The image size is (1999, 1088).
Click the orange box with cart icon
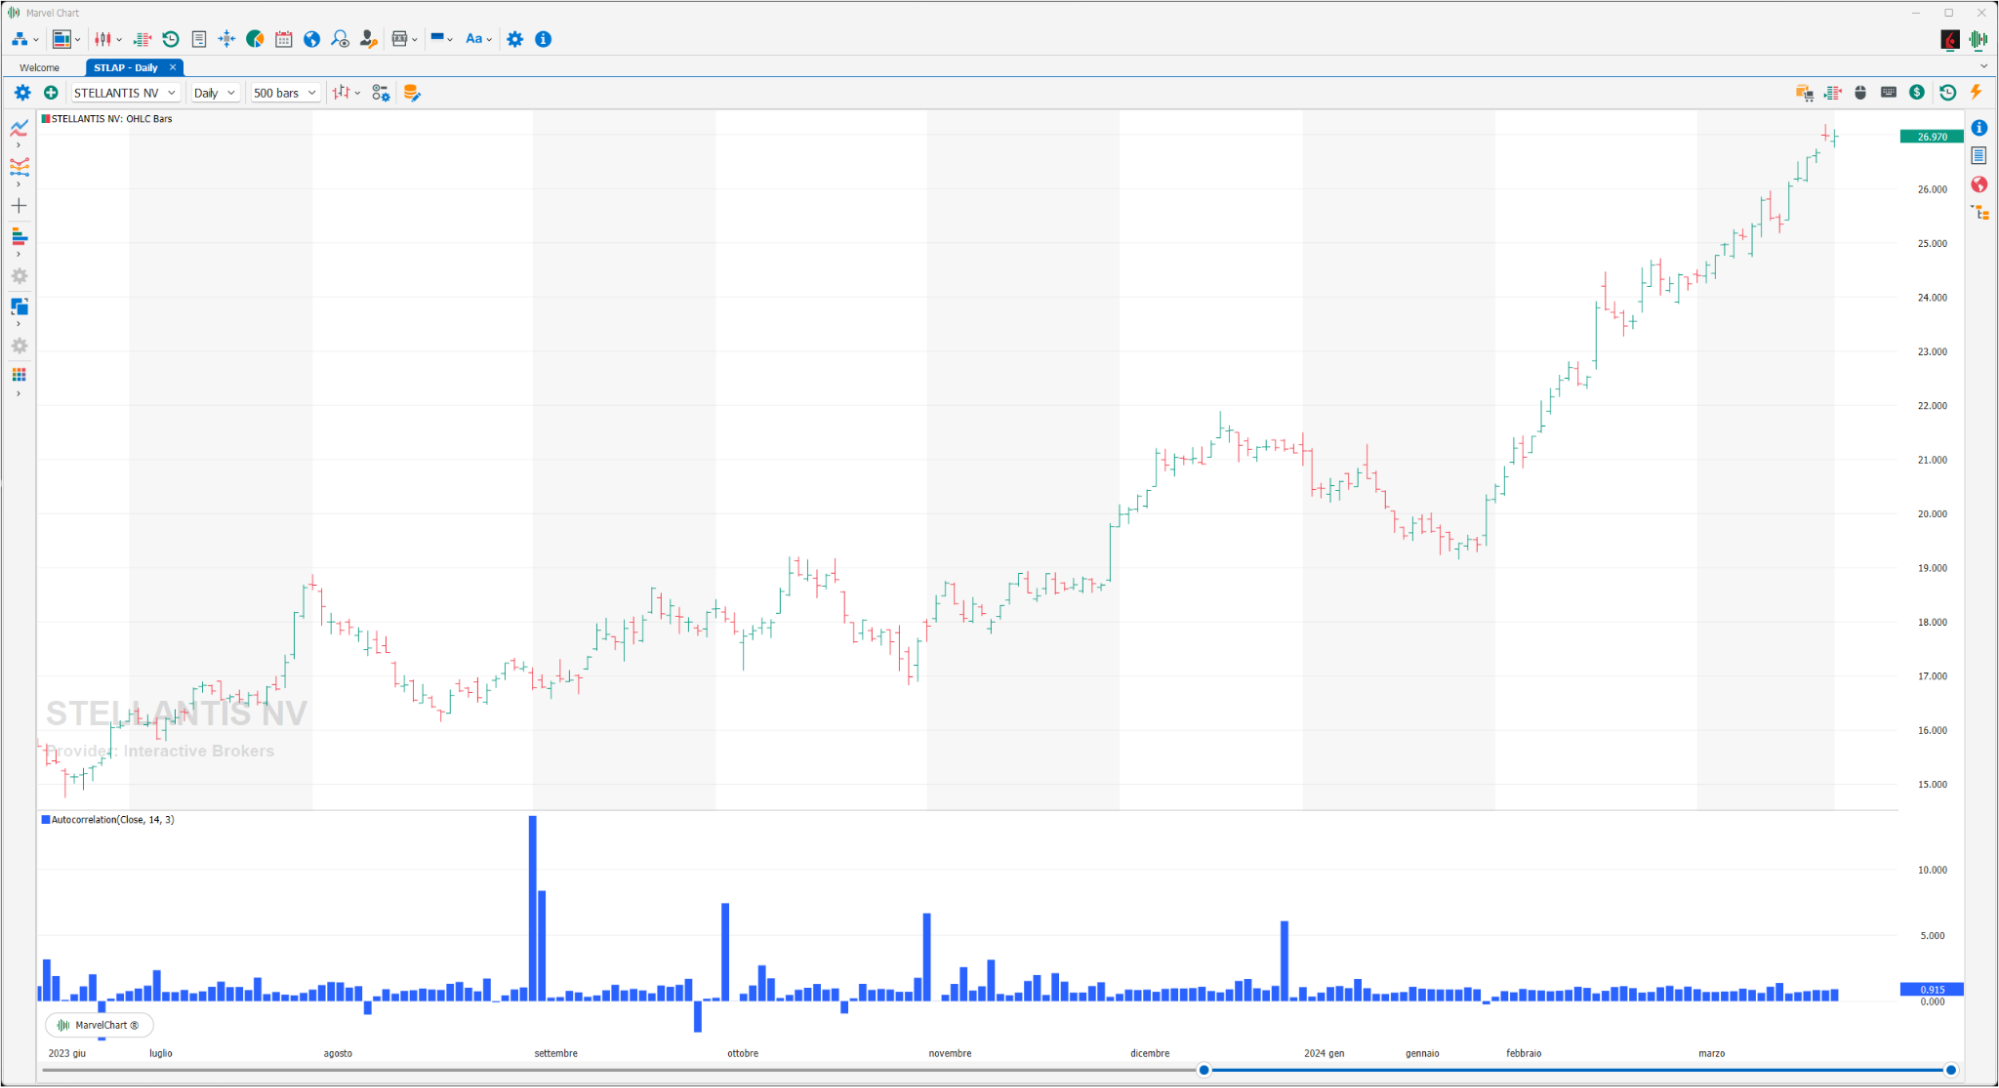1804,92
